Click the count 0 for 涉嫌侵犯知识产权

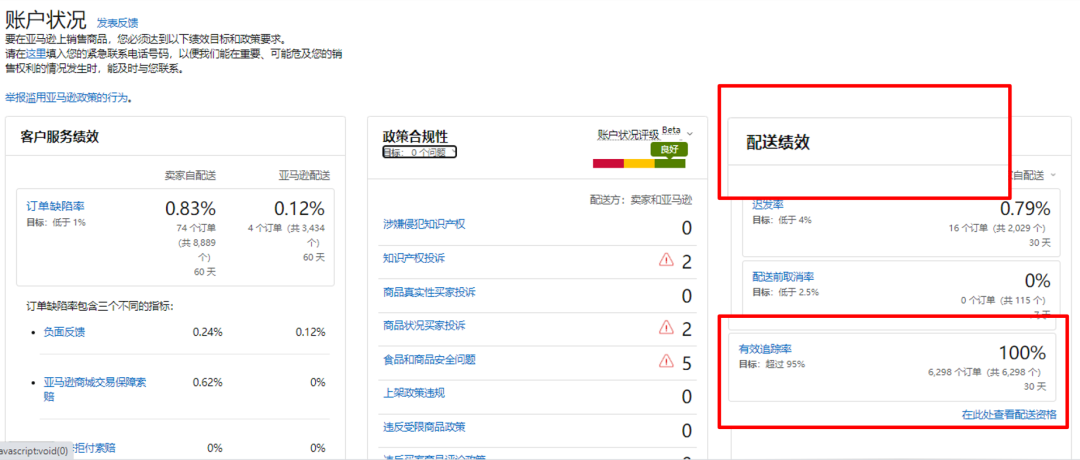pyautogui.click(x=686, y=228)
